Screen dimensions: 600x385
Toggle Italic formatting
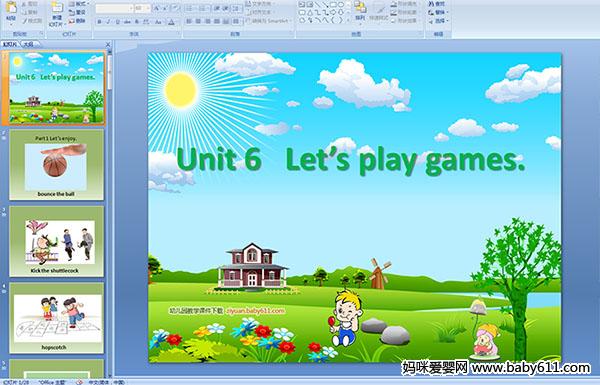coord(108,22)
